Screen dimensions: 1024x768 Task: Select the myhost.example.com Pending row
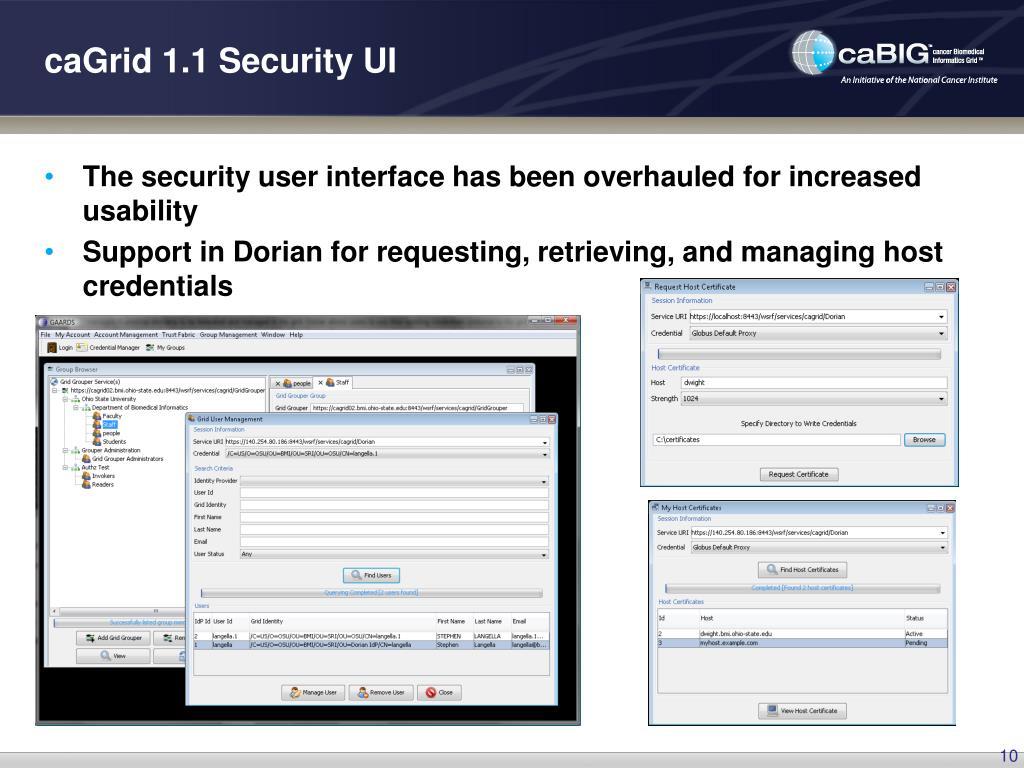(802, 643)
